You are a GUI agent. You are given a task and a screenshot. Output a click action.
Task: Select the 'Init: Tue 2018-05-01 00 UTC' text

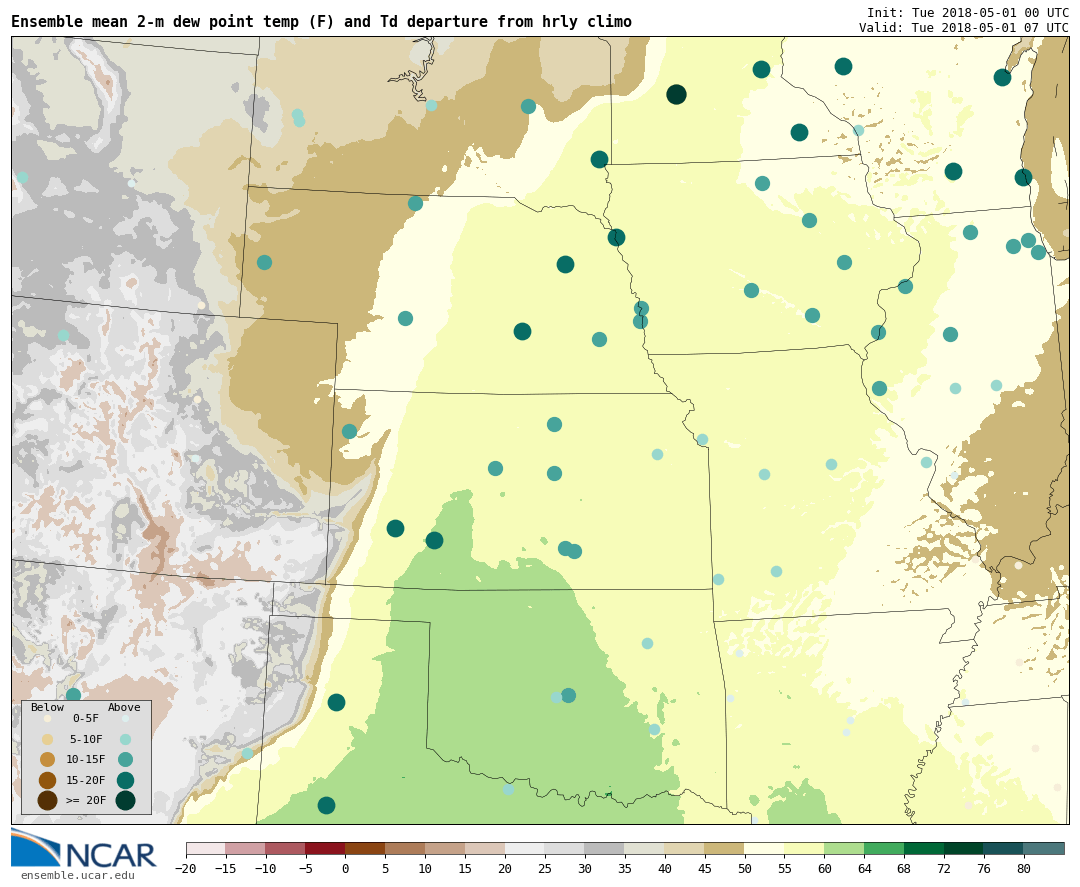(x=968, y=12)
